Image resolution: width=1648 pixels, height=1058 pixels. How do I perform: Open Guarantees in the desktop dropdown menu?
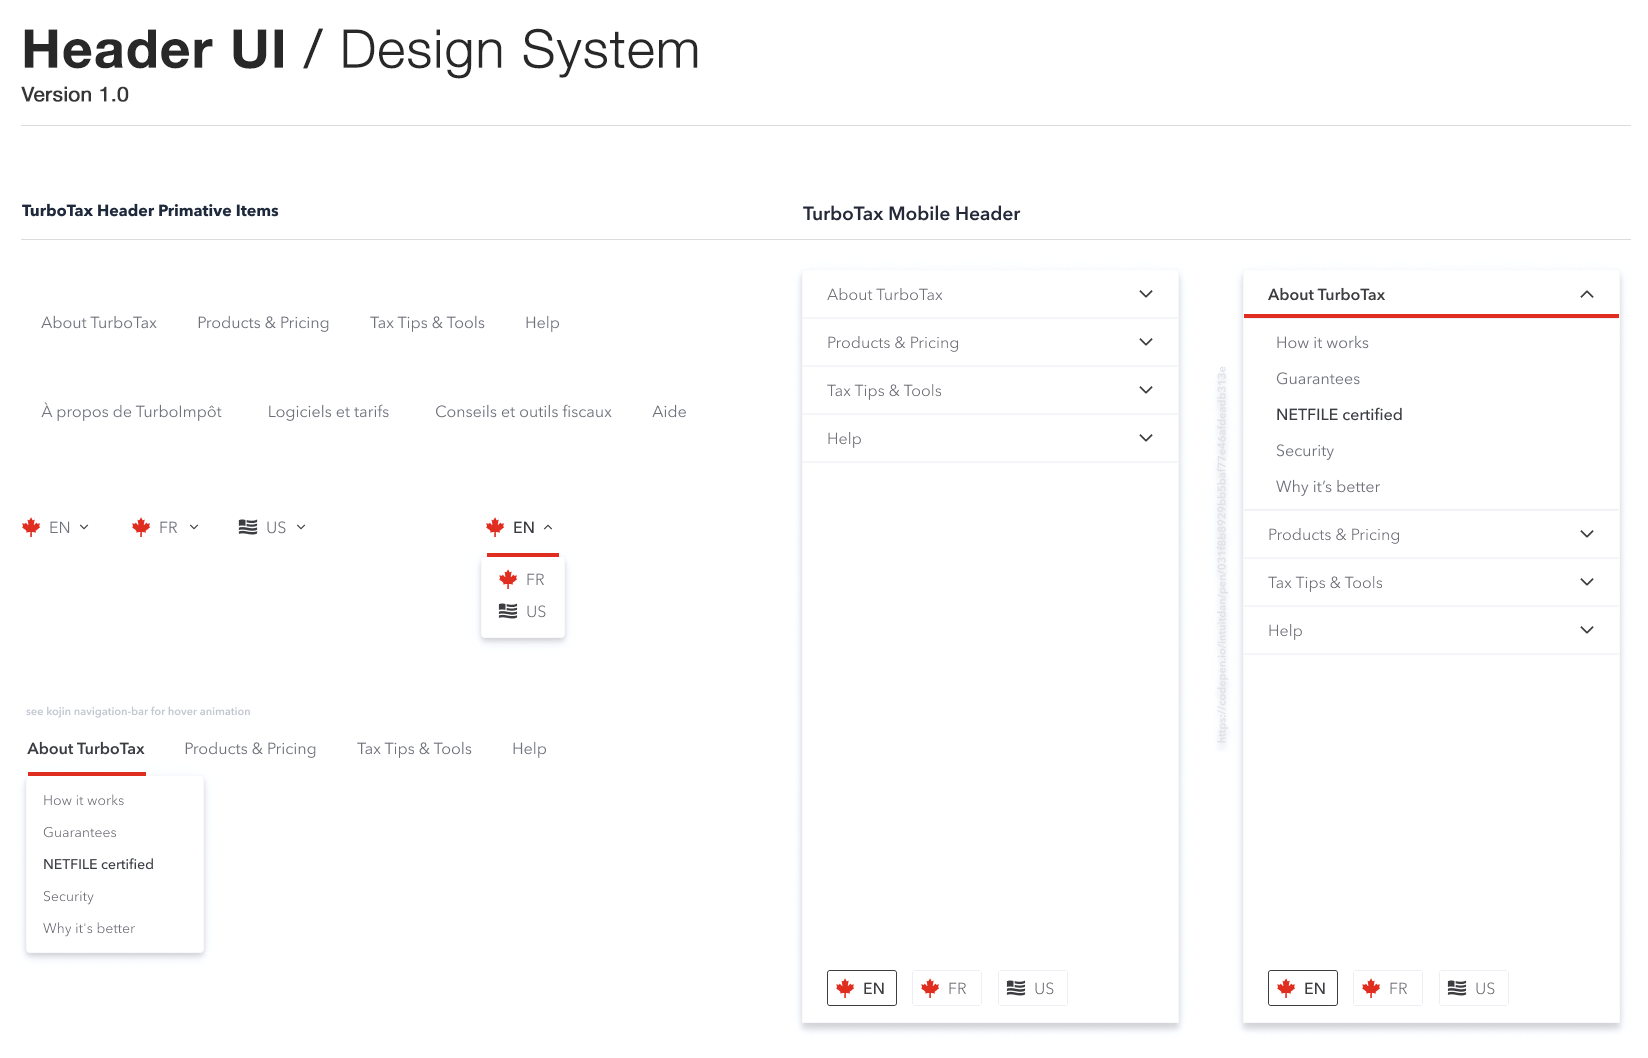click(x=80, y=833)
